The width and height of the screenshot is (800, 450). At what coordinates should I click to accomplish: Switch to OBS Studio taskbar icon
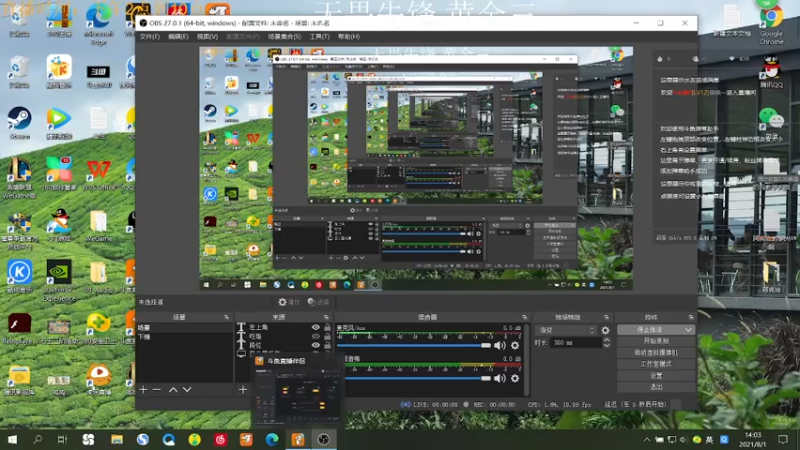click(323, 439)
